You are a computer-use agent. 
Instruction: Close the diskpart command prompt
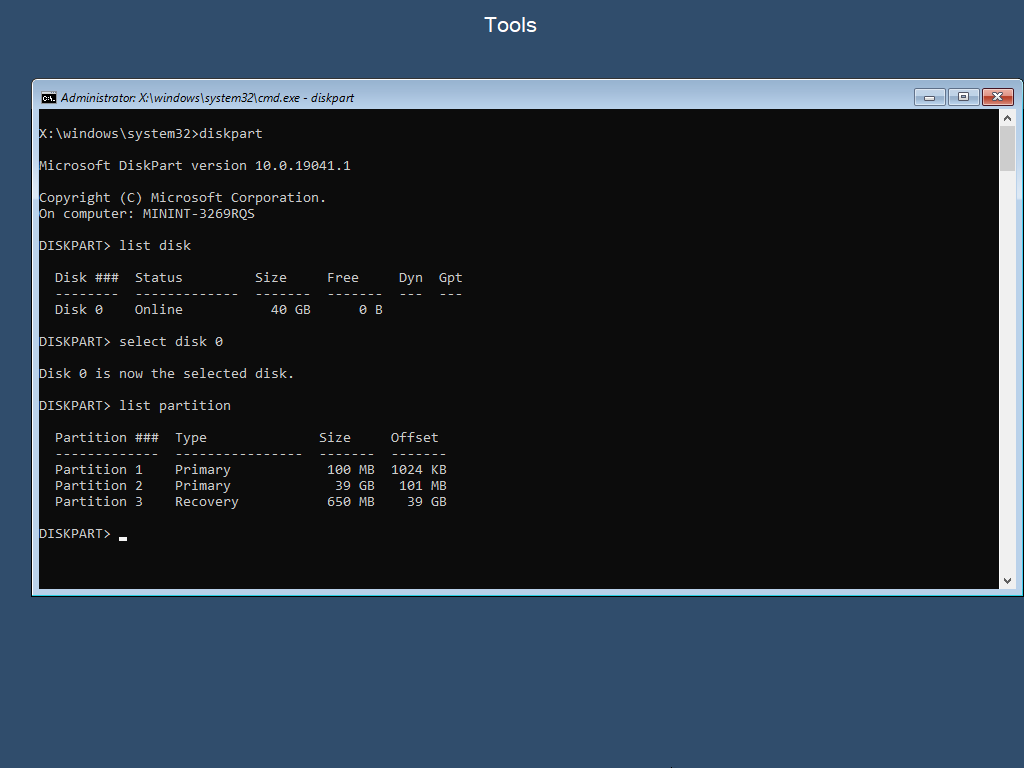pos(998,96)
